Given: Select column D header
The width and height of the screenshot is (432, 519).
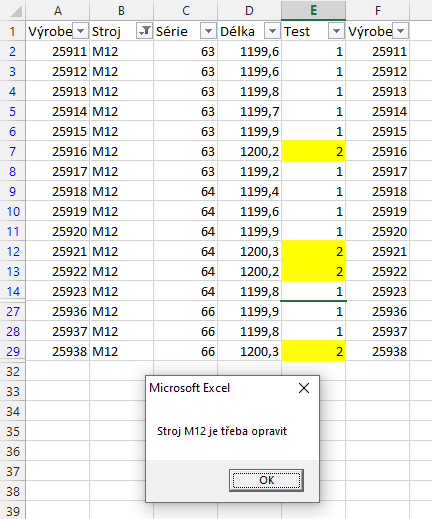Looking at the screenshot, I should tap(249, 10).
